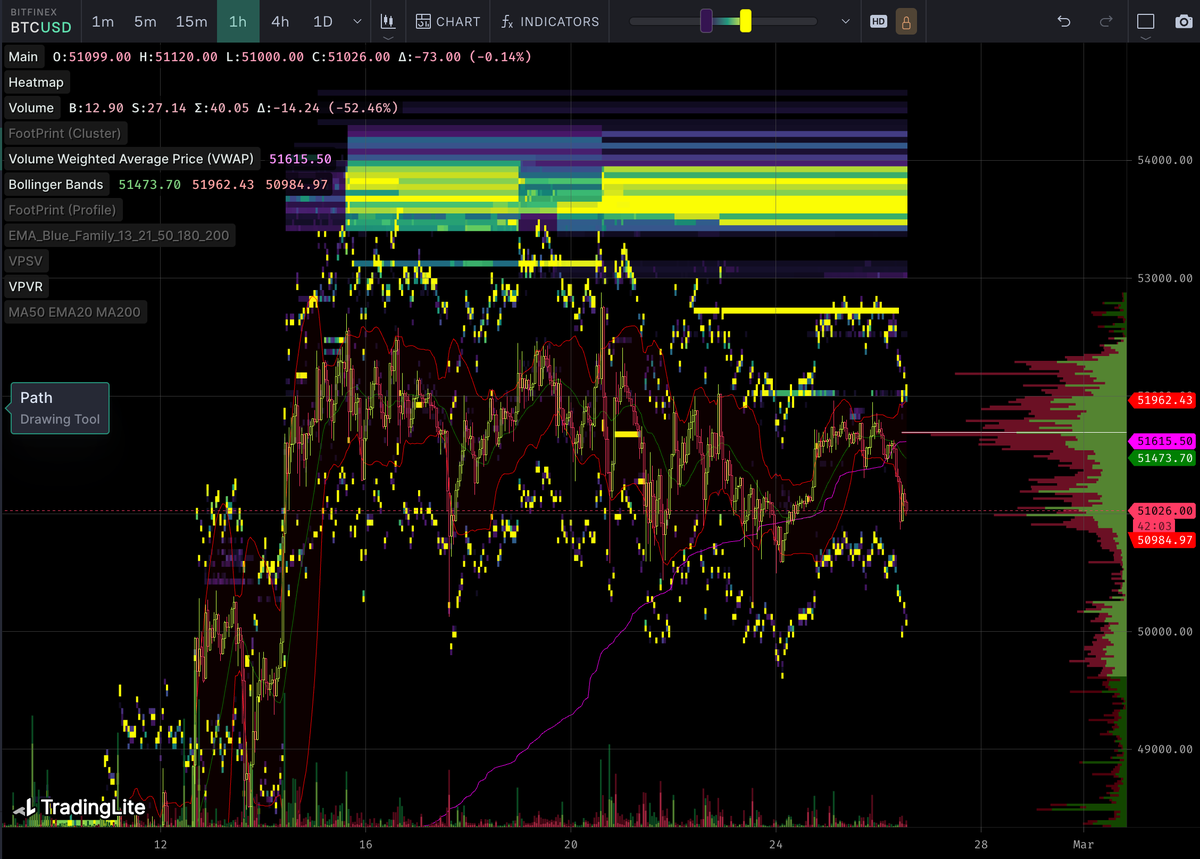Click the TradingLite logo
Screen dimensions: 1200x859
(x=79, y=807)
